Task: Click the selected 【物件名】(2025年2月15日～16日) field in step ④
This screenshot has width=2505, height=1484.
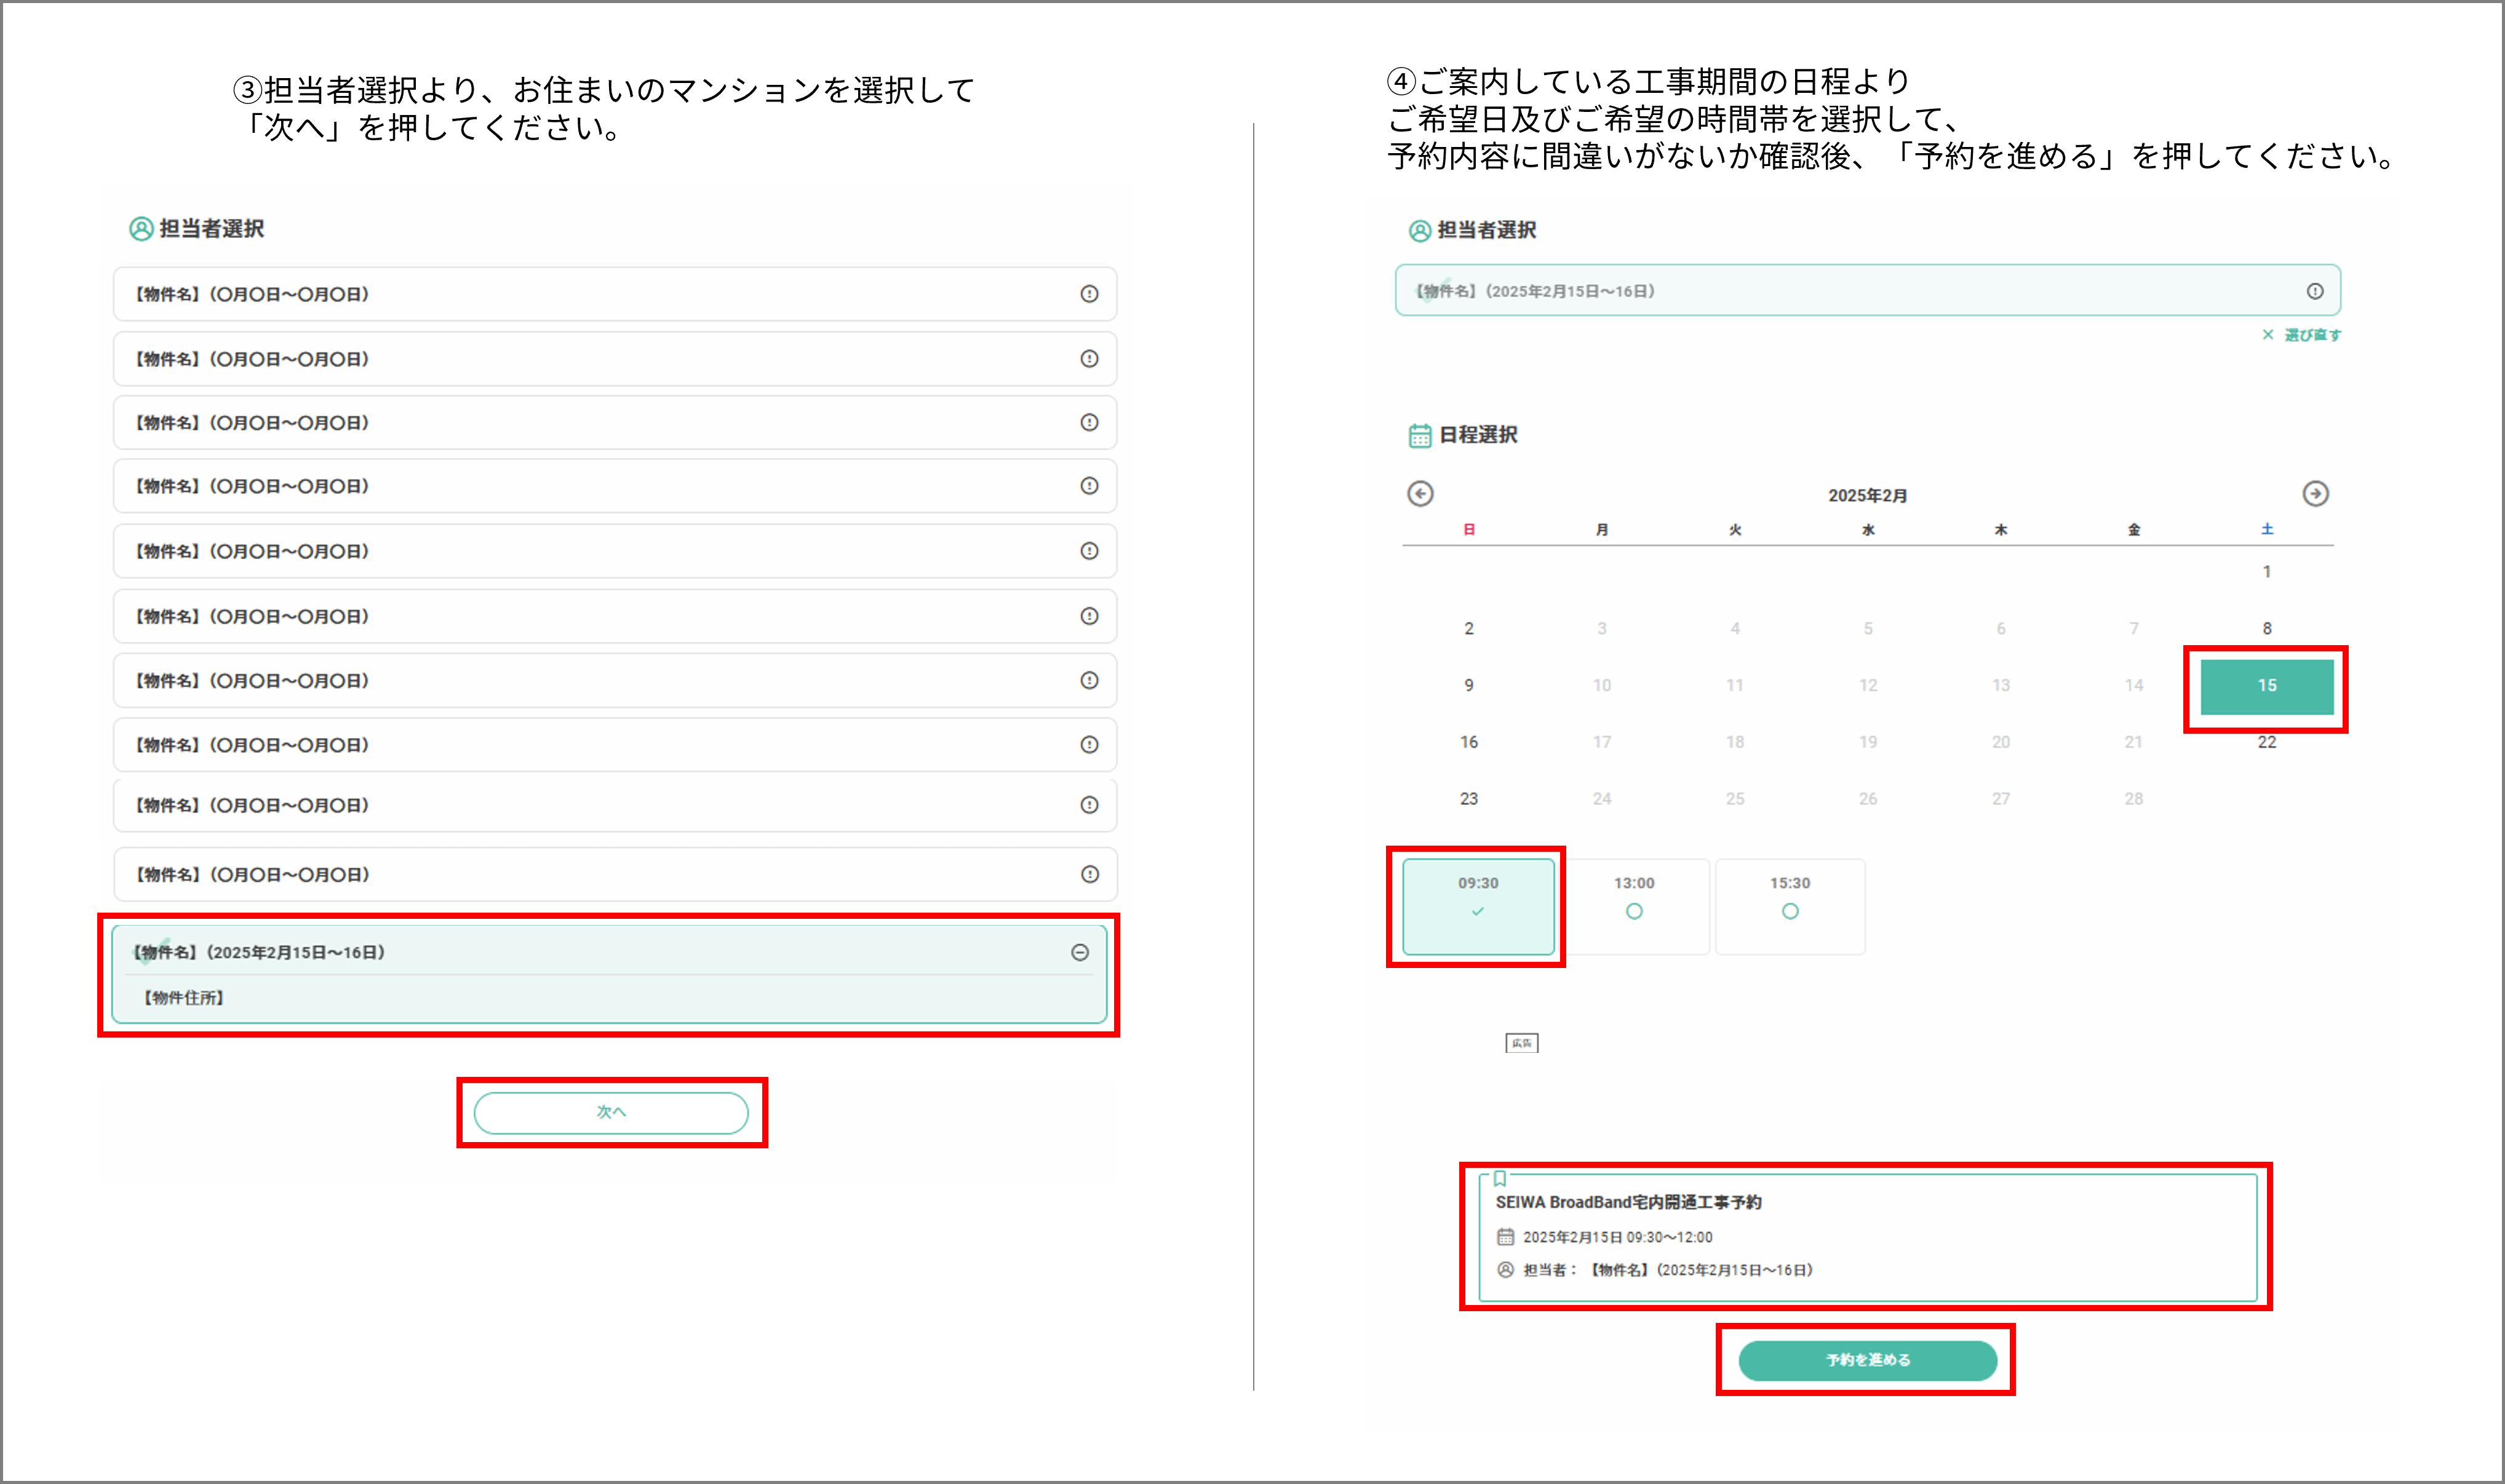Action: [1867, 291]
